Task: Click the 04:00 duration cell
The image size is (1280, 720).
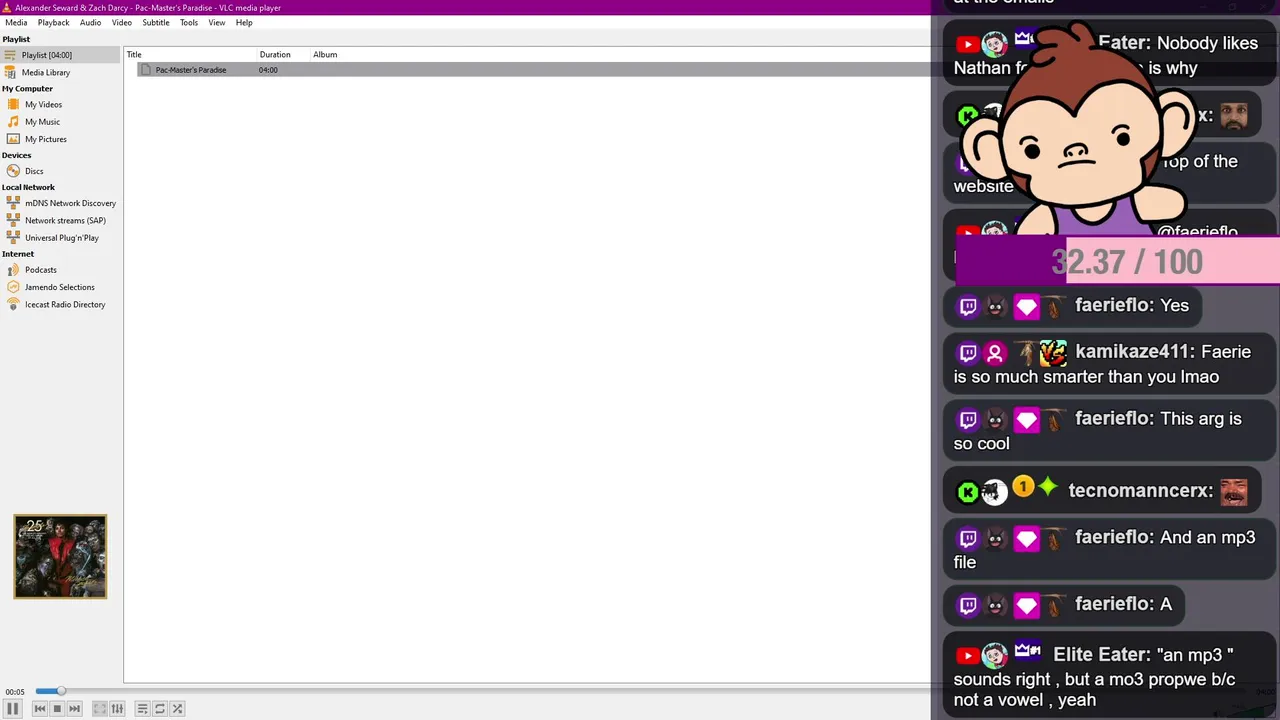Action: coord(268,70)
